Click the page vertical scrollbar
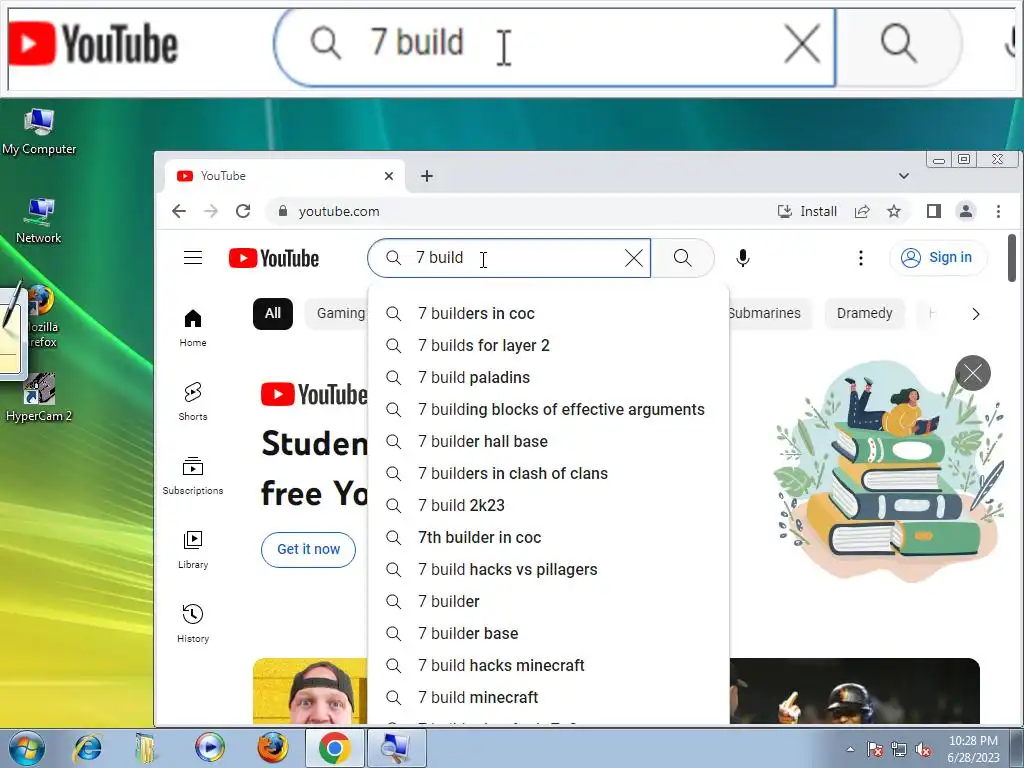Image resolution: width=1024 pixels, height=768 pixels. [1012, 259]
